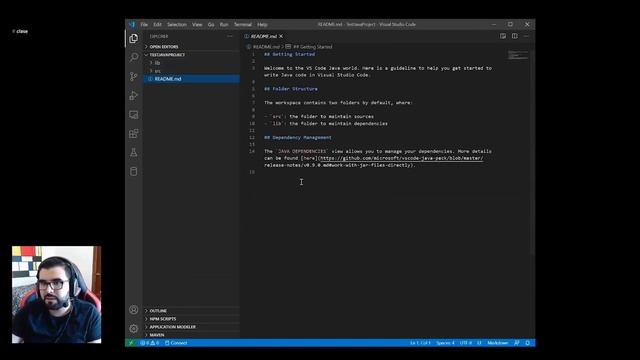Open the Testing flask view
Screen dimensions: 640x360
[133, 153]
